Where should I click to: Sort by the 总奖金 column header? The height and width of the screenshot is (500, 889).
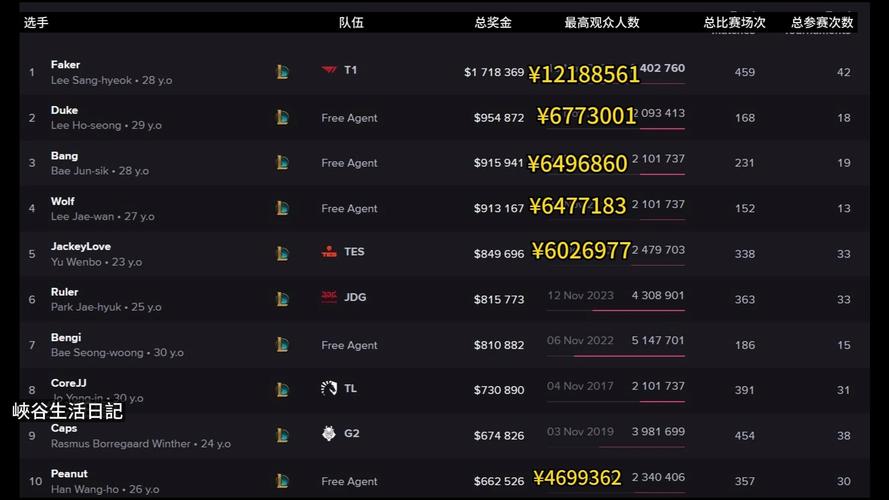click(493, 22)
